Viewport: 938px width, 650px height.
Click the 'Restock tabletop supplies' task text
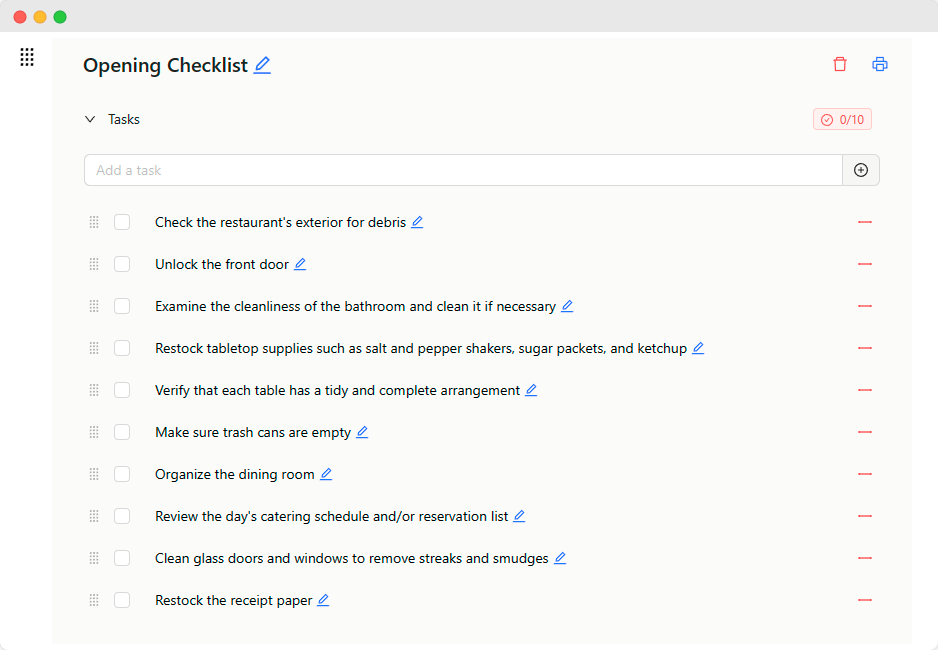(x=420, y=348)
